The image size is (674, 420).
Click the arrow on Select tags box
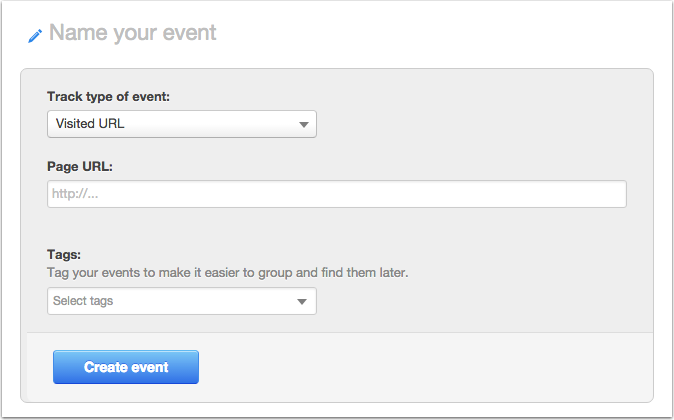click(302, 302)
